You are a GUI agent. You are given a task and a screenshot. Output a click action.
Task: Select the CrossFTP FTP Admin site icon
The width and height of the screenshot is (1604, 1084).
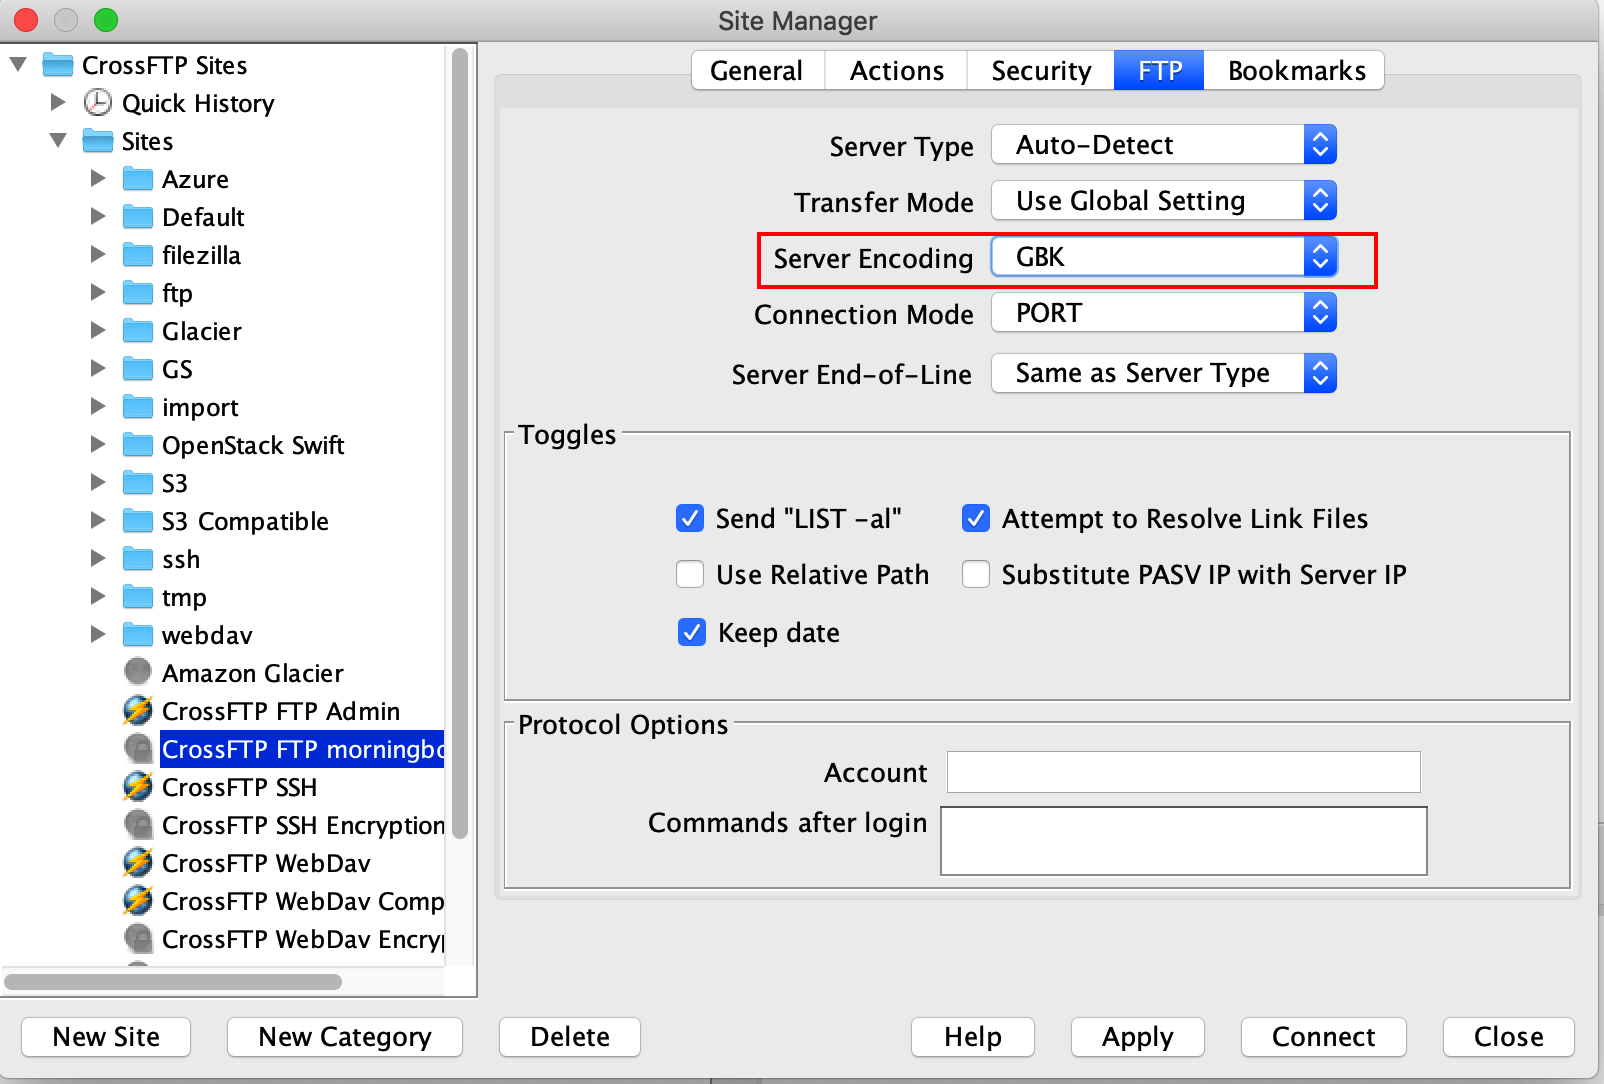pyautogui.click(x=138, y=711)
